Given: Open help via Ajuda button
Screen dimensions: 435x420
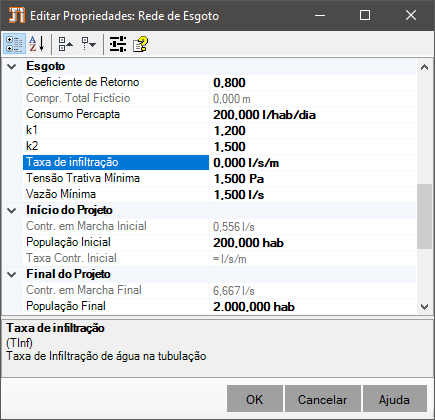Looking at the screenshot, I should coord(395,399).
